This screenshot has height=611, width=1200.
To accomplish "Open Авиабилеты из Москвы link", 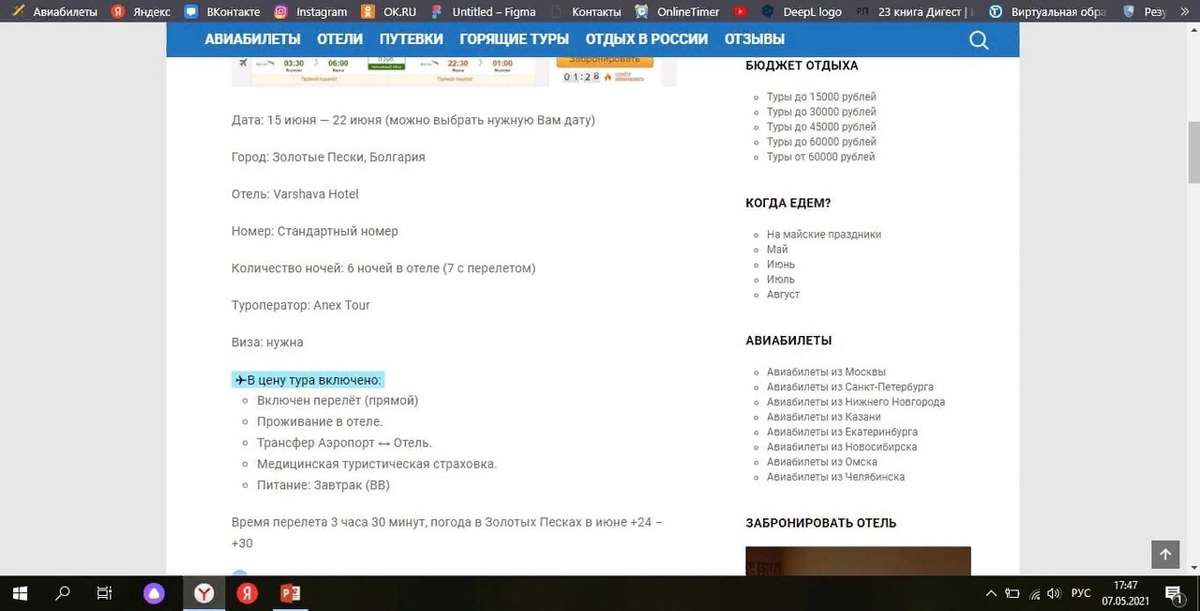I will pos(826,372).
